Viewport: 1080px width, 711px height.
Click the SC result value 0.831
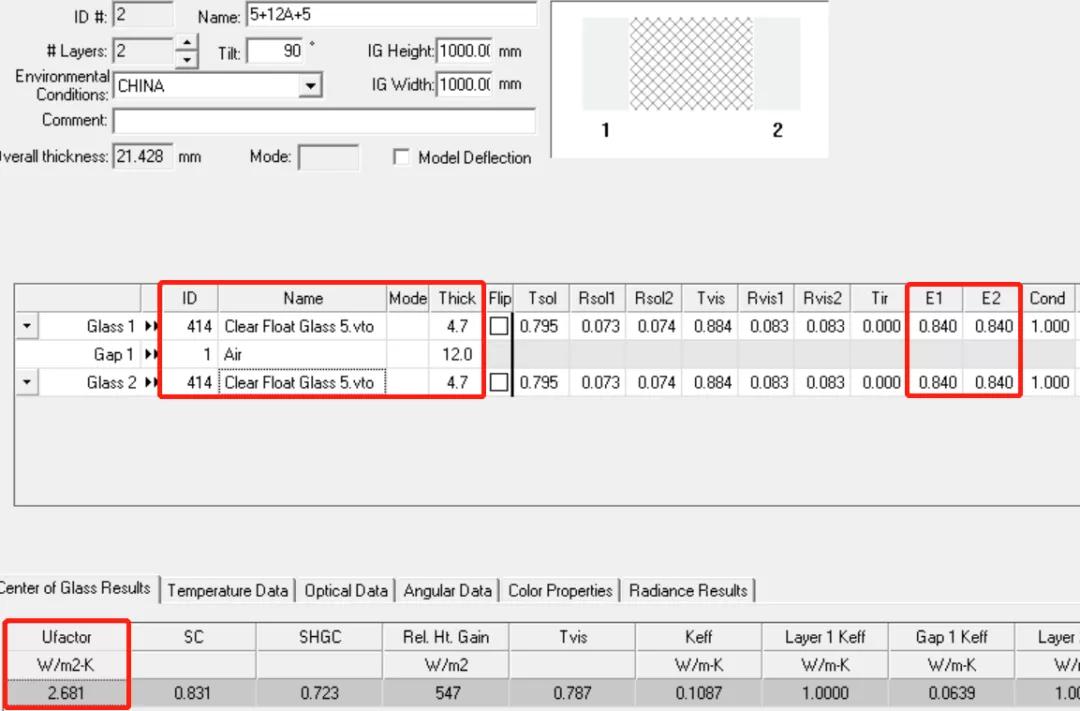(x=193, y=693)
